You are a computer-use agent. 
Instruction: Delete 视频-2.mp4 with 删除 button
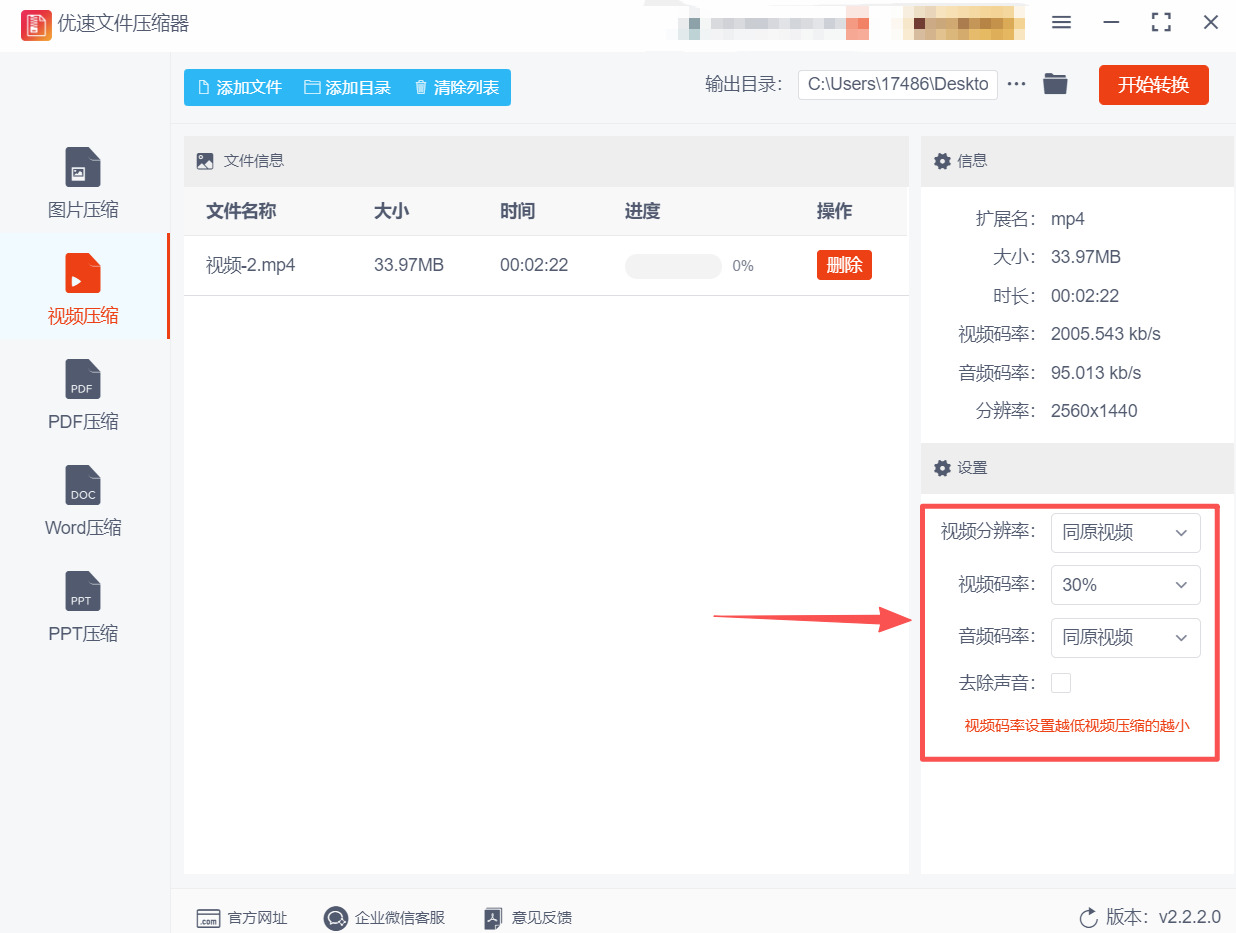point(844,265)
